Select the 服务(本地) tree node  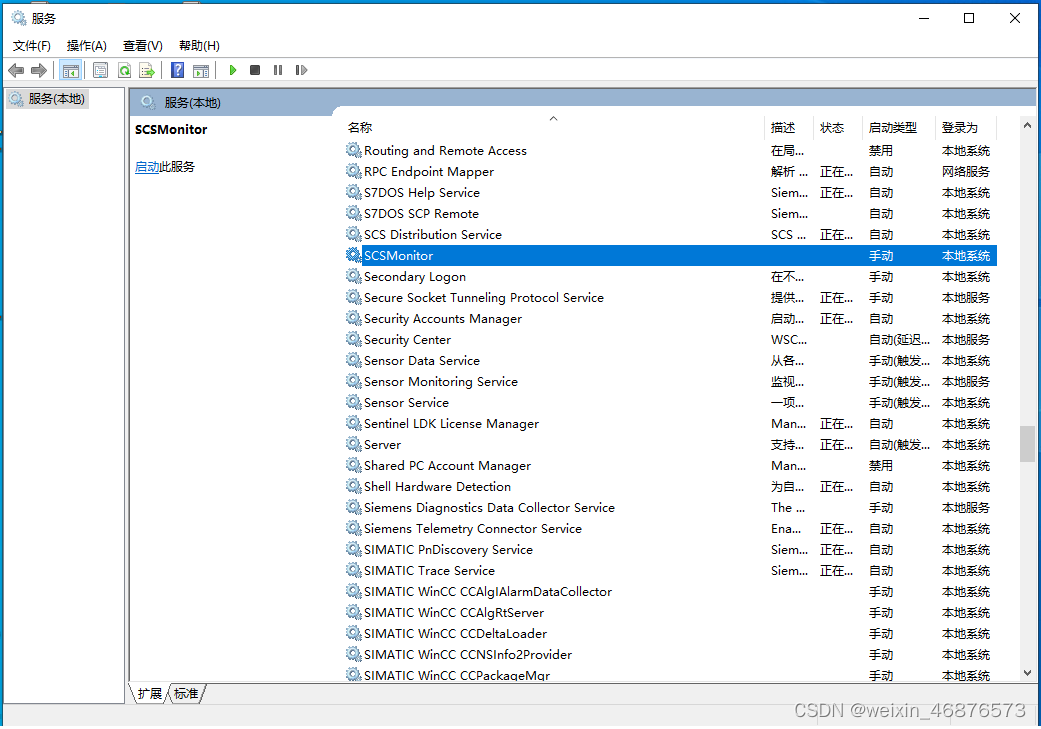point(48,100)
